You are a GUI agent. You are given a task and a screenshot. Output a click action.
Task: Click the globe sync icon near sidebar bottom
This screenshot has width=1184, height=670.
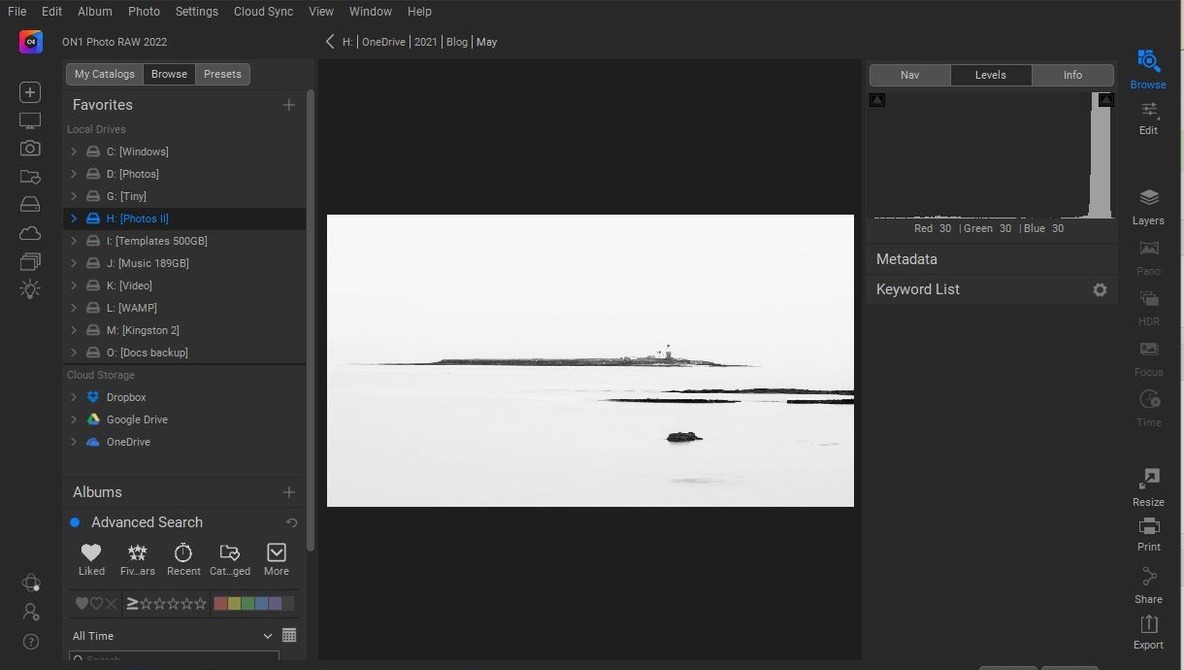(31, 583)
